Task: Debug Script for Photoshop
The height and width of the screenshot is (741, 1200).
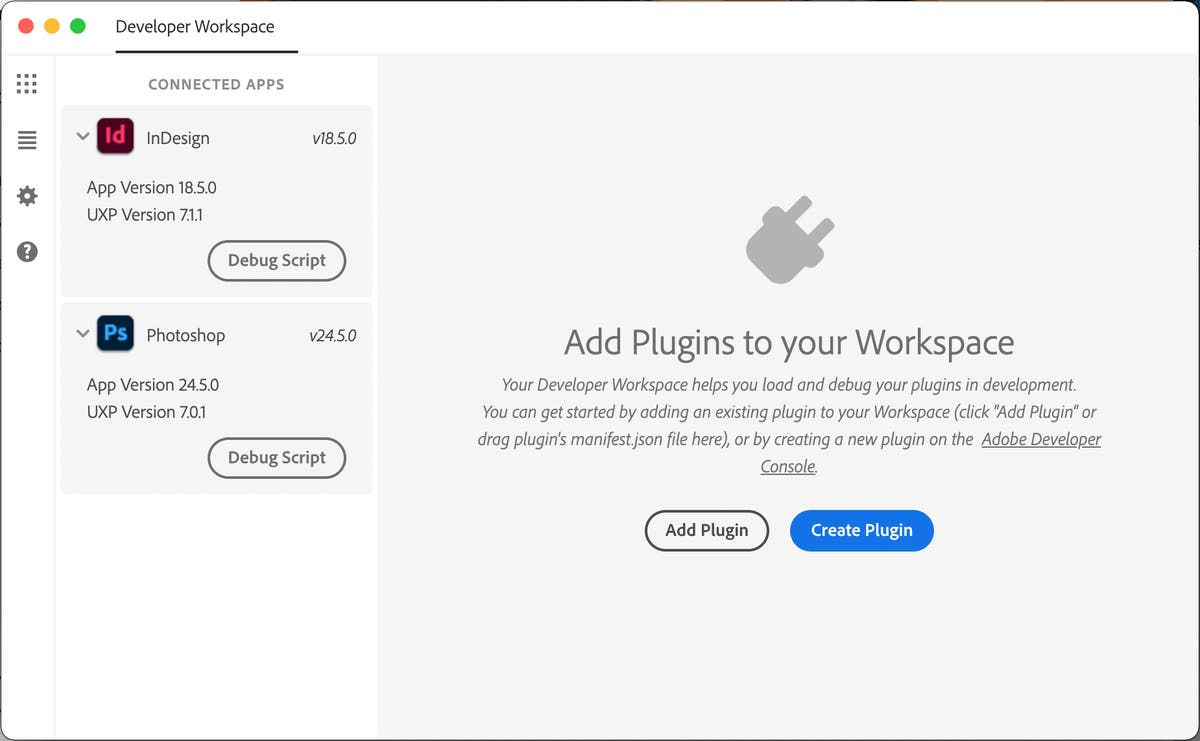Action: tap(277, 457)
